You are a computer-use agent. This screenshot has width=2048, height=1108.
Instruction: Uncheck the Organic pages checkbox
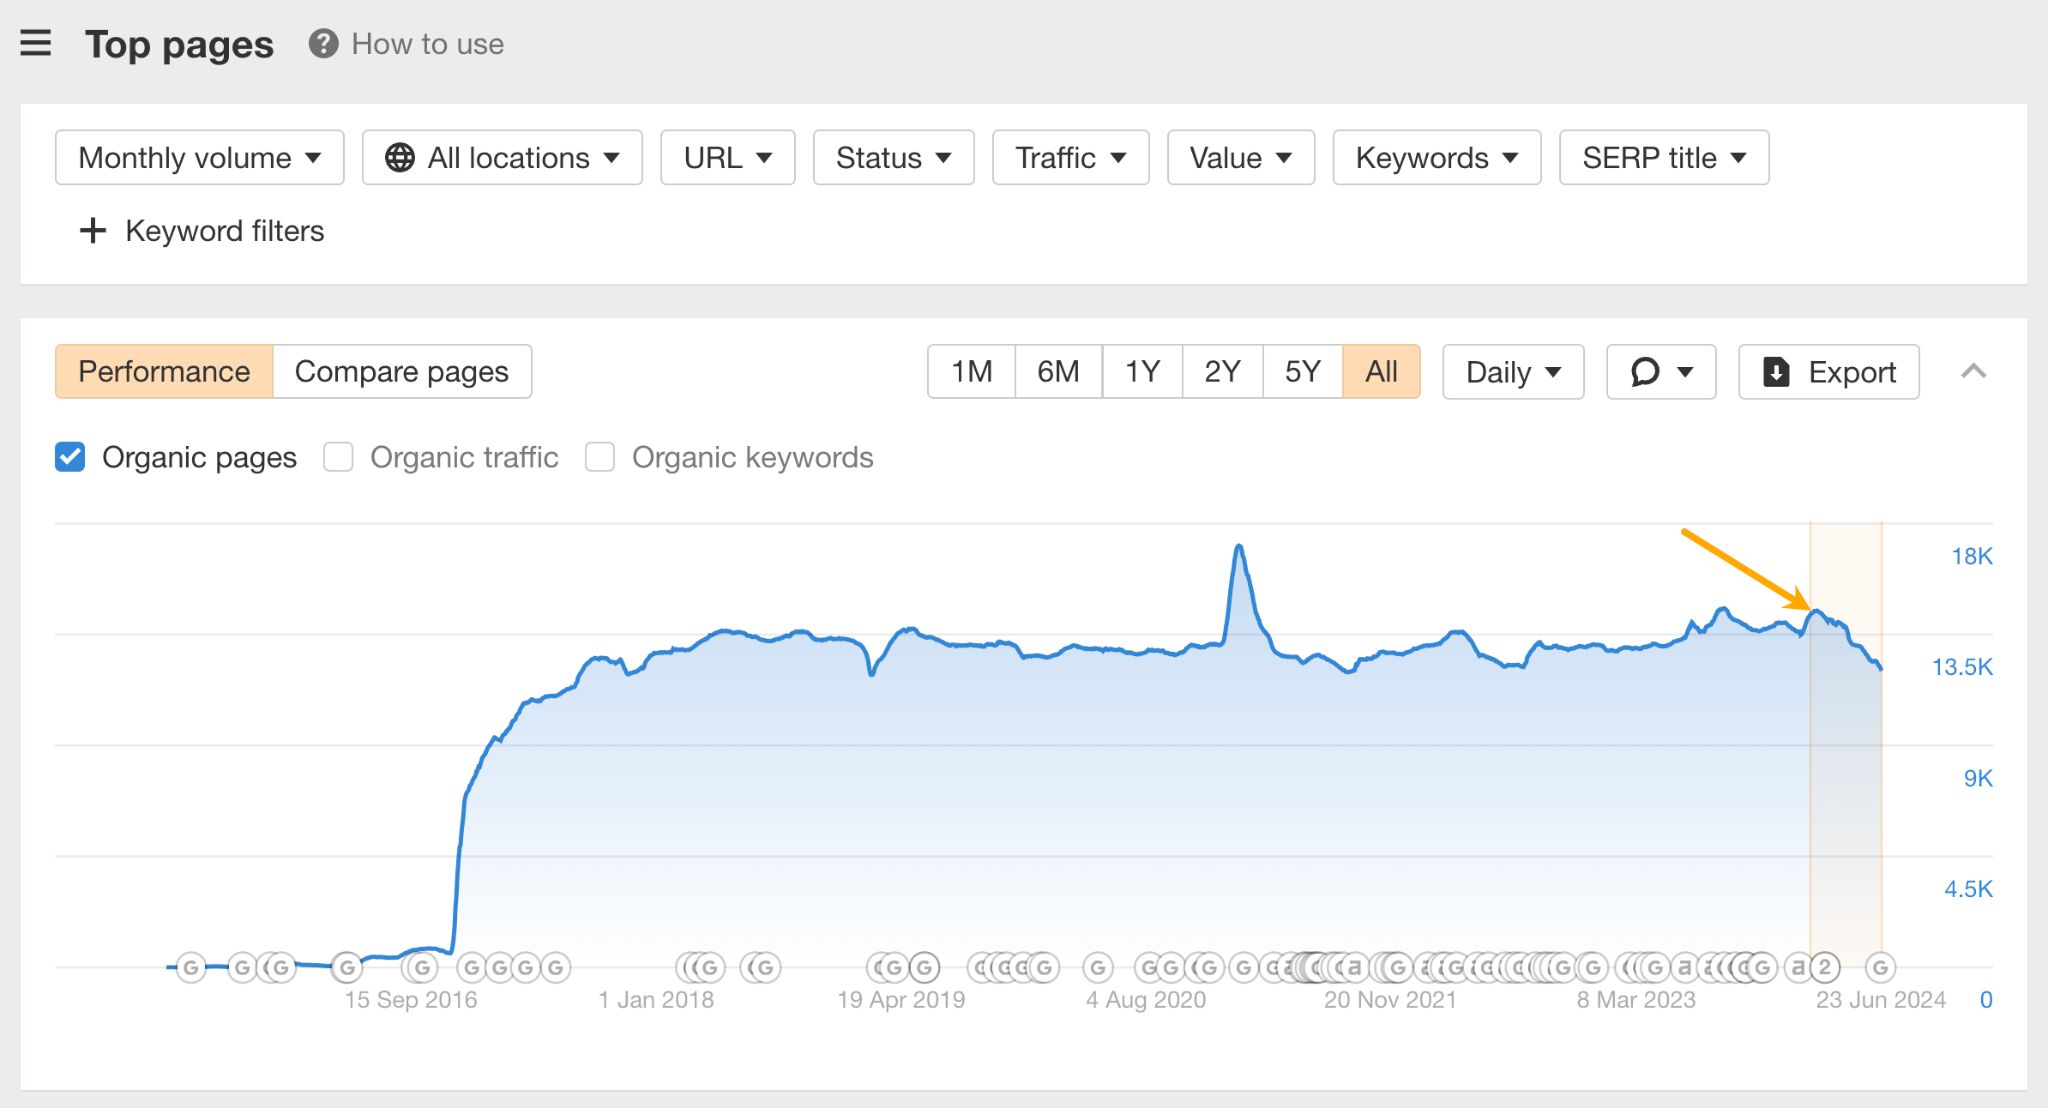(x=70, y=457)
